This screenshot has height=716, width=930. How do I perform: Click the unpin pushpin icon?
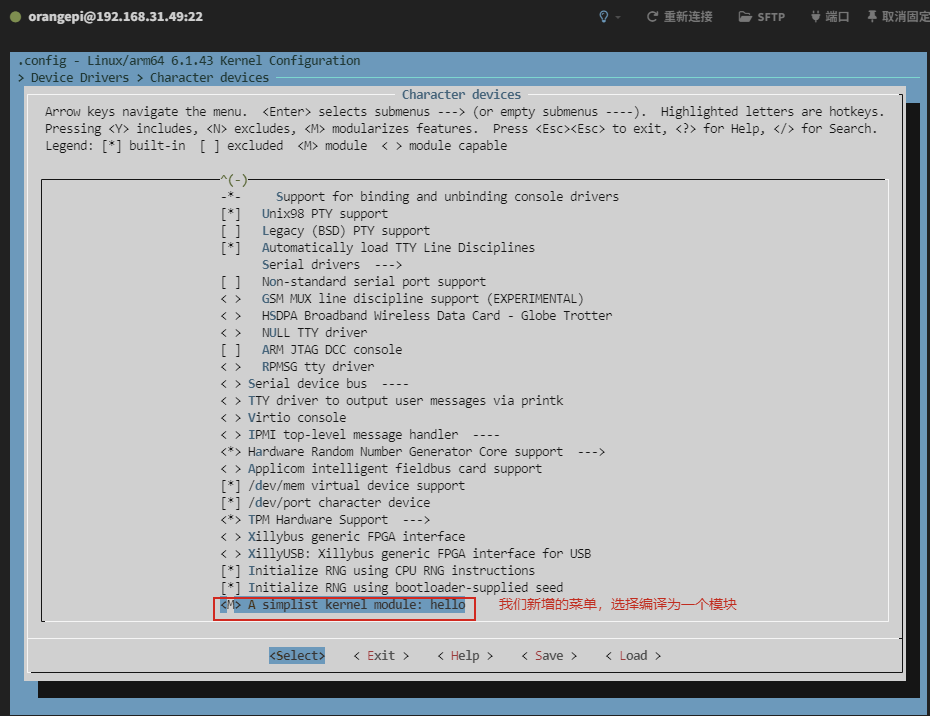point(872,17)
